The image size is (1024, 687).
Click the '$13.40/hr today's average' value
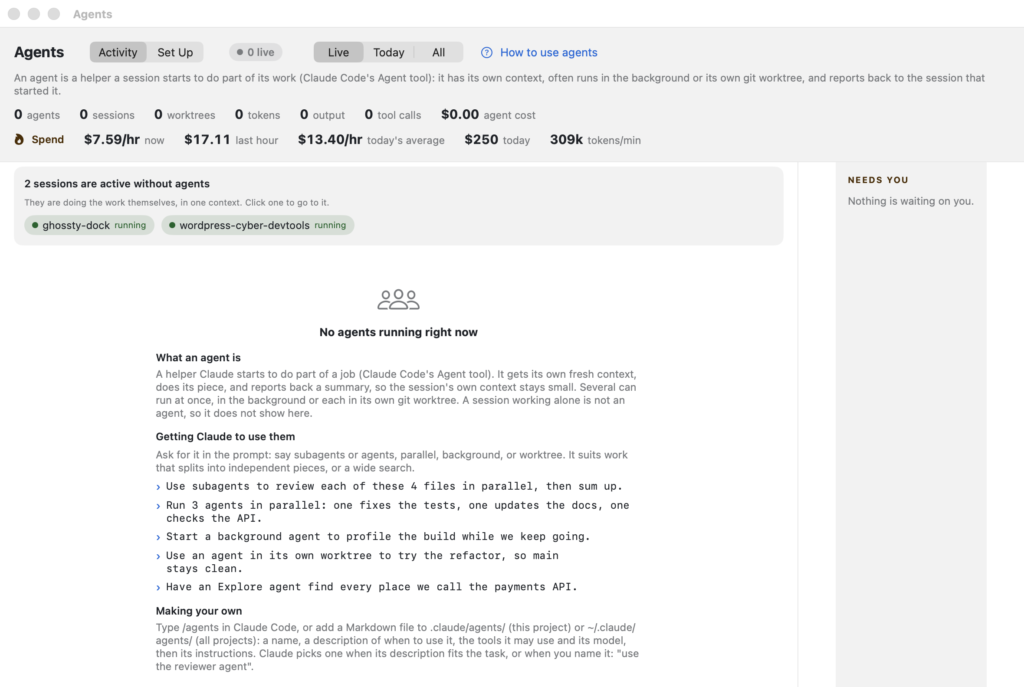pyautogui.click(x=371, y=140)
